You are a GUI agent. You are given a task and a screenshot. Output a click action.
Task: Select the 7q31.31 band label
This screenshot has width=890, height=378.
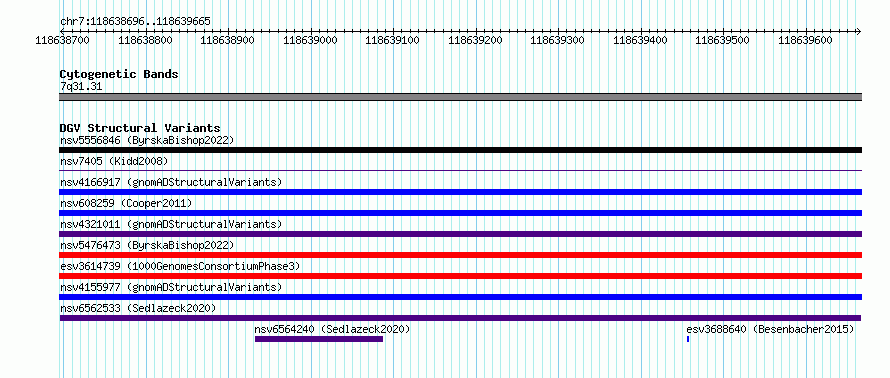click(x=81, y=87)
